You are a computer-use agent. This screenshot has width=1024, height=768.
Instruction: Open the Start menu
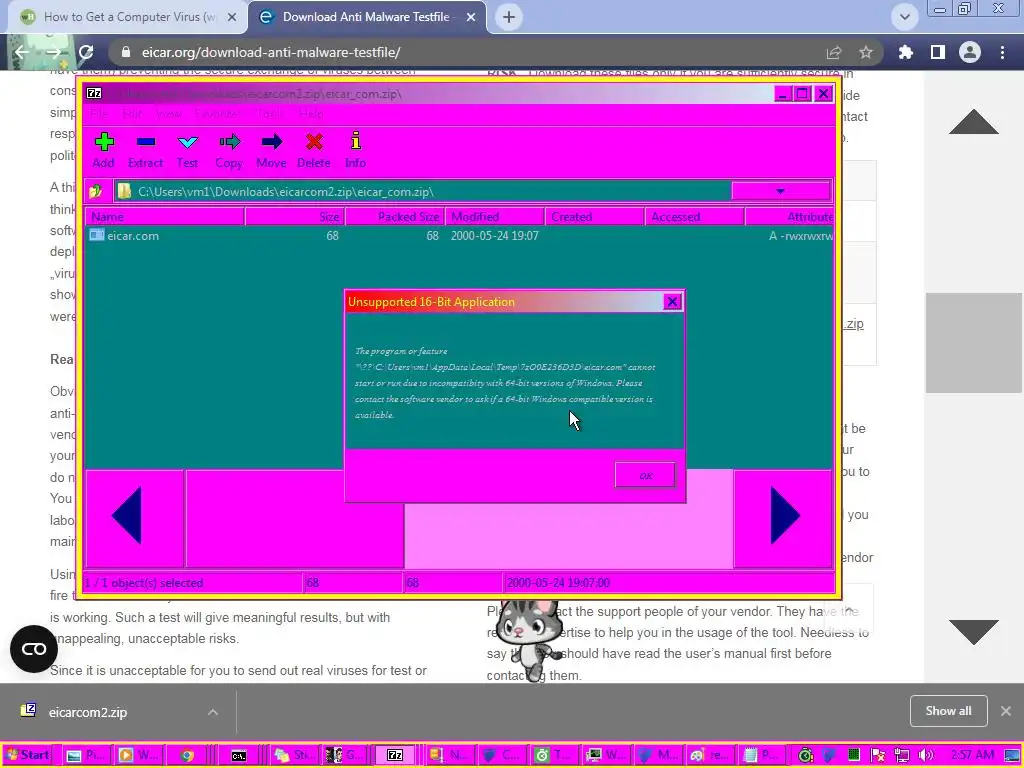pyautogui.click(x=27, y=755)
